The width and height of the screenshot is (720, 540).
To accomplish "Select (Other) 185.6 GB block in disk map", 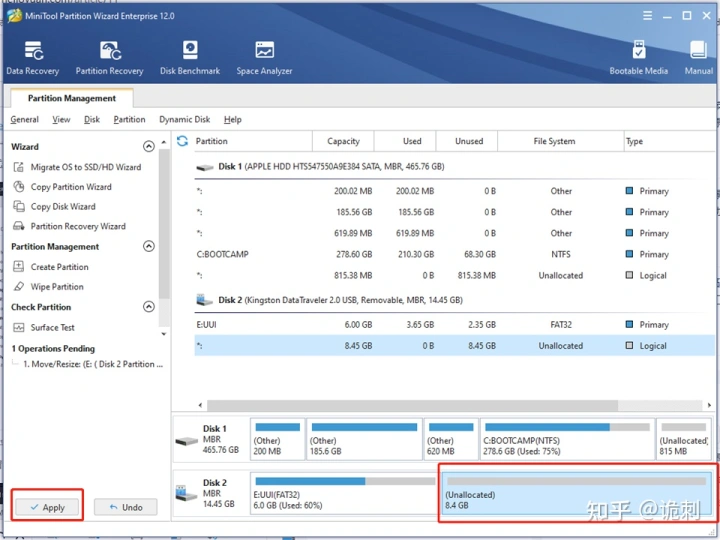I will click(x=364, y=439).
